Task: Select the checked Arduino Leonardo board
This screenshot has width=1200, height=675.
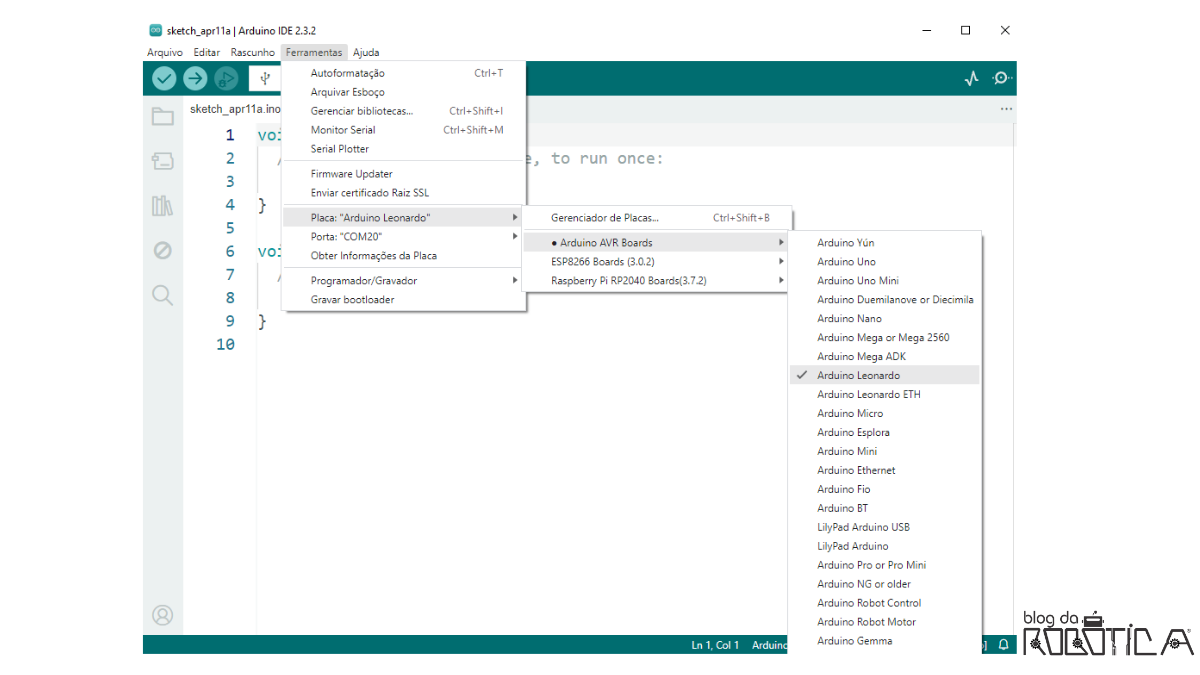Action: (858, 375)
